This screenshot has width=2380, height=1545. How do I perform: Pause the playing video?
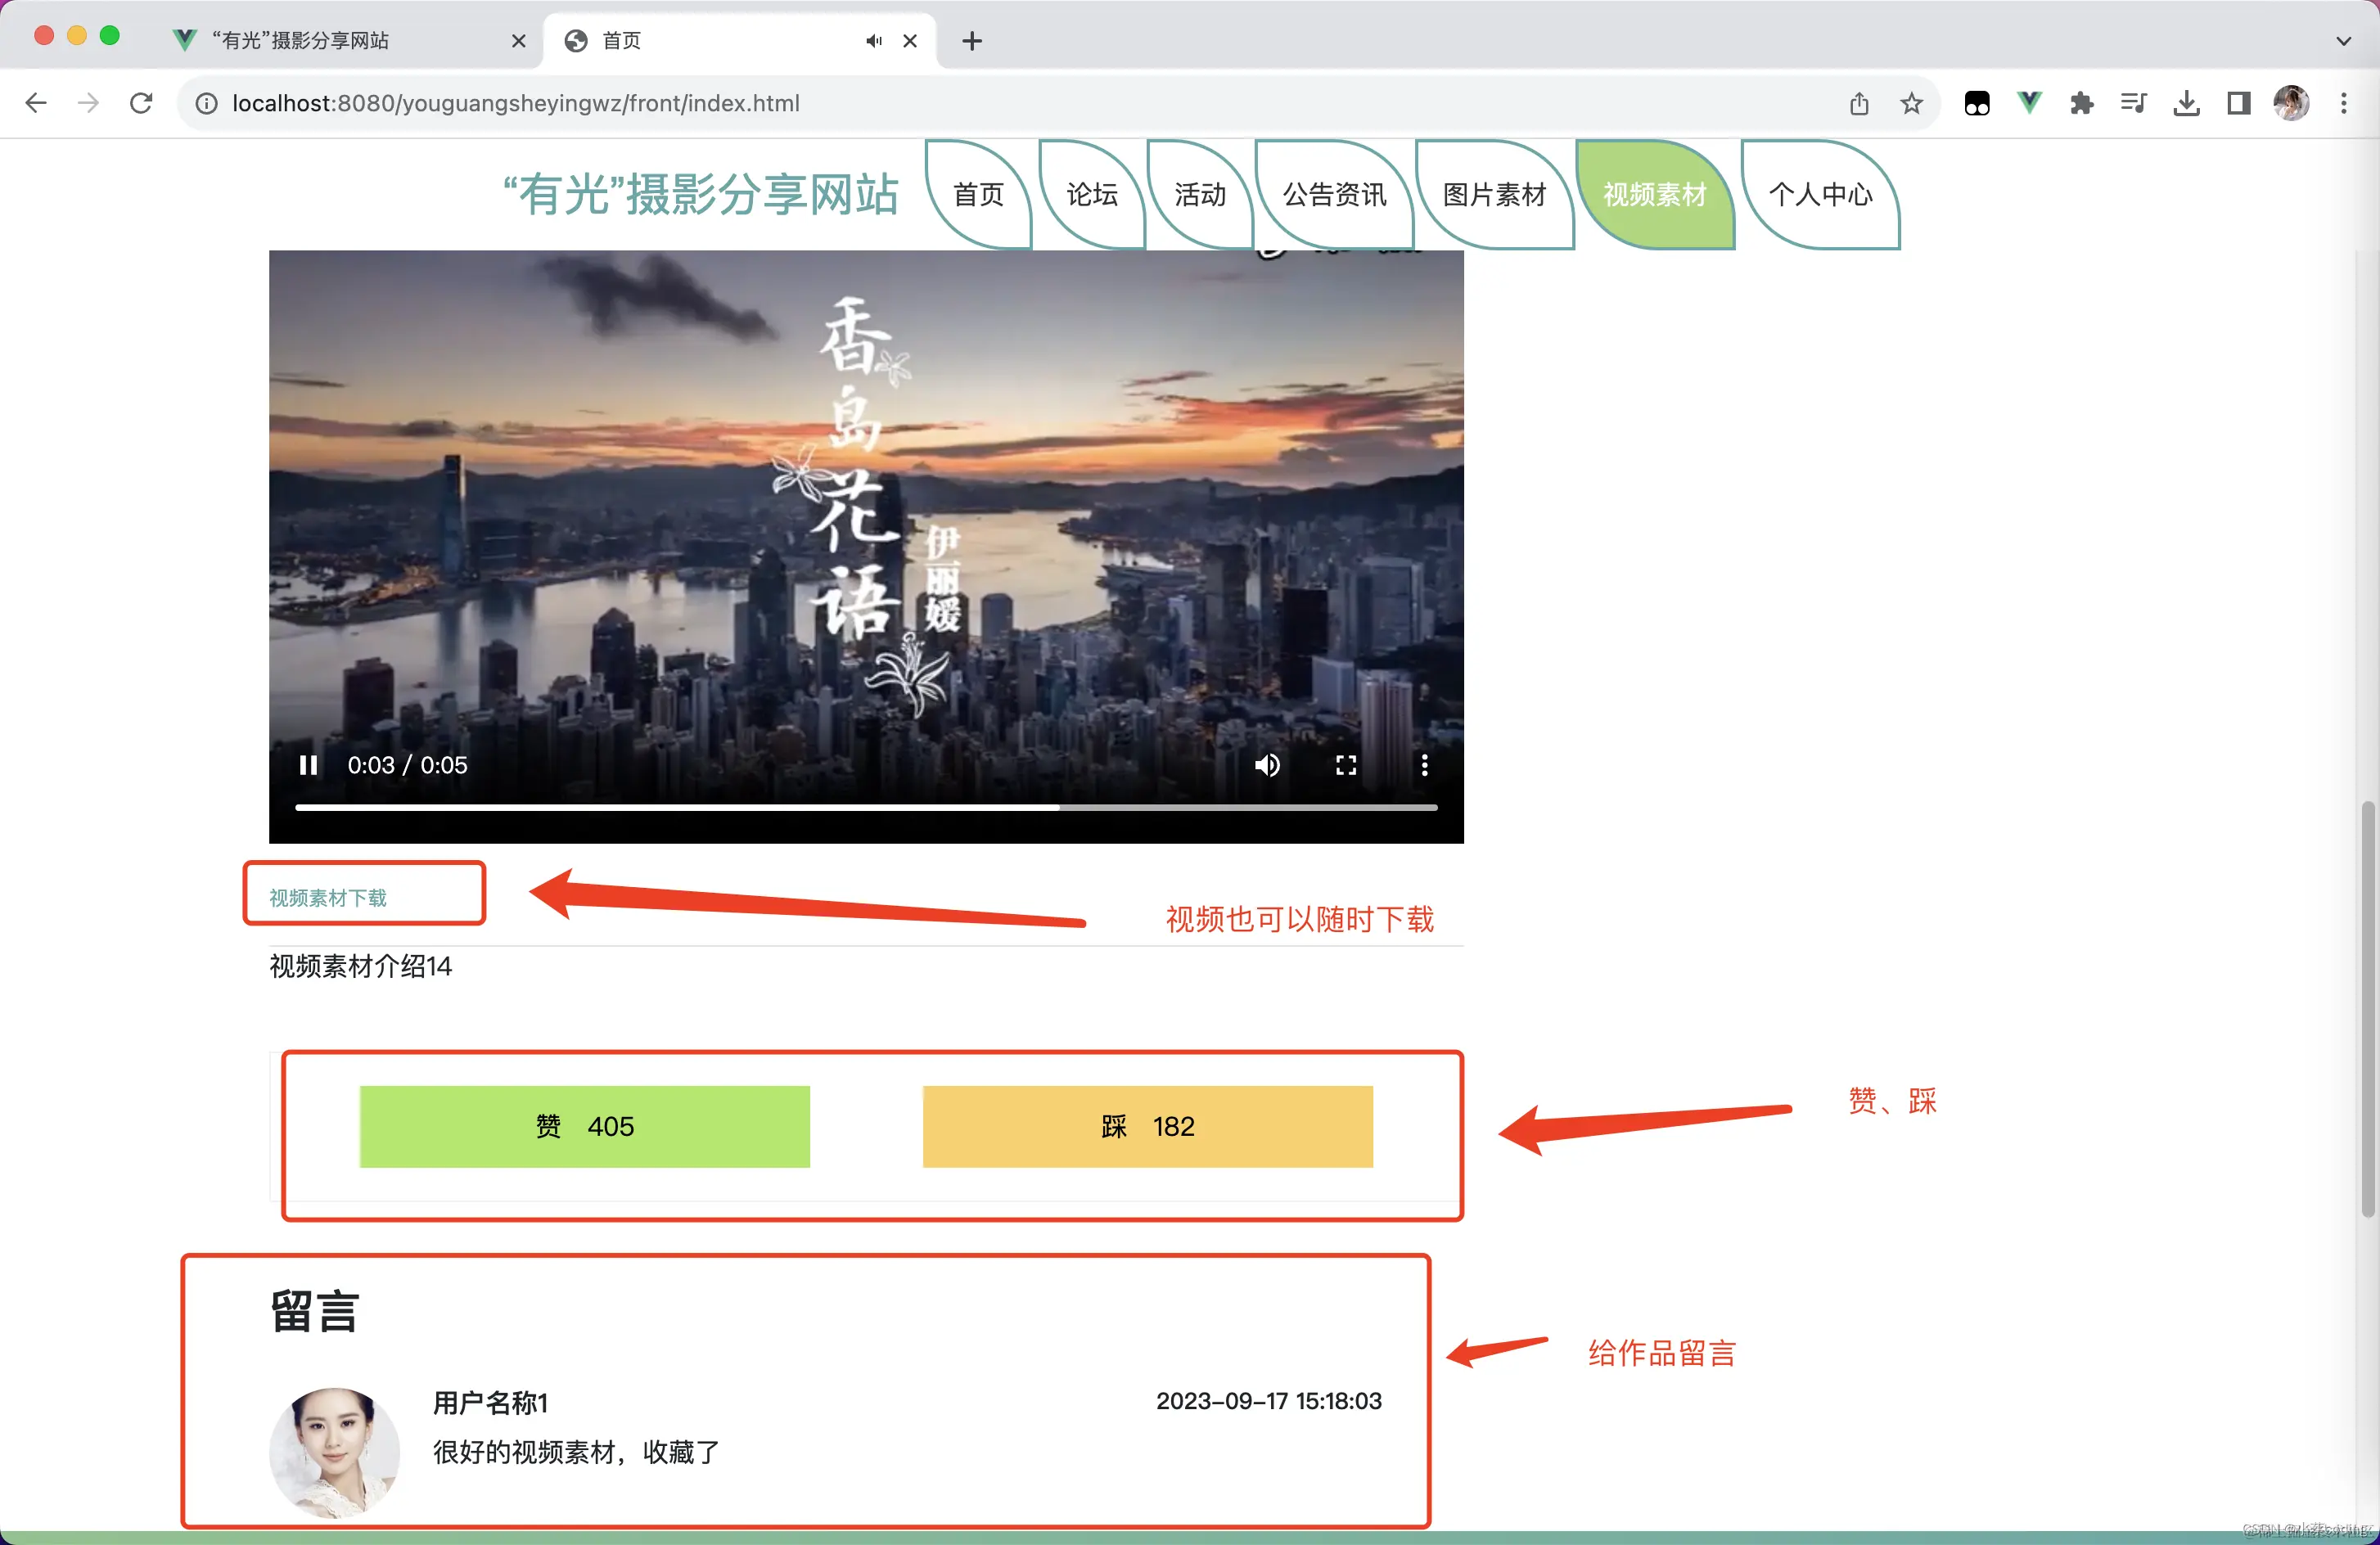point(308,765)
